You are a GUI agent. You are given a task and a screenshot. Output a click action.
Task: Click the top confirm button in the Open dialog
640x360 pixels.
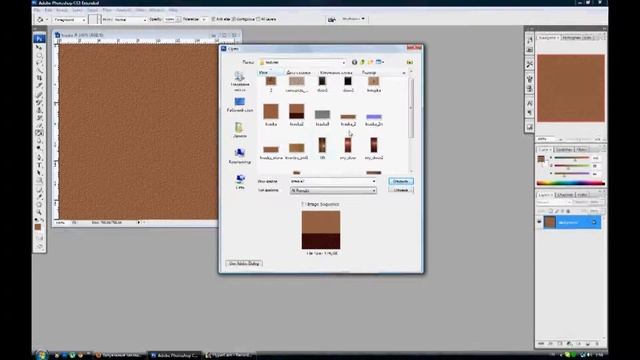[x=401, y=181]
